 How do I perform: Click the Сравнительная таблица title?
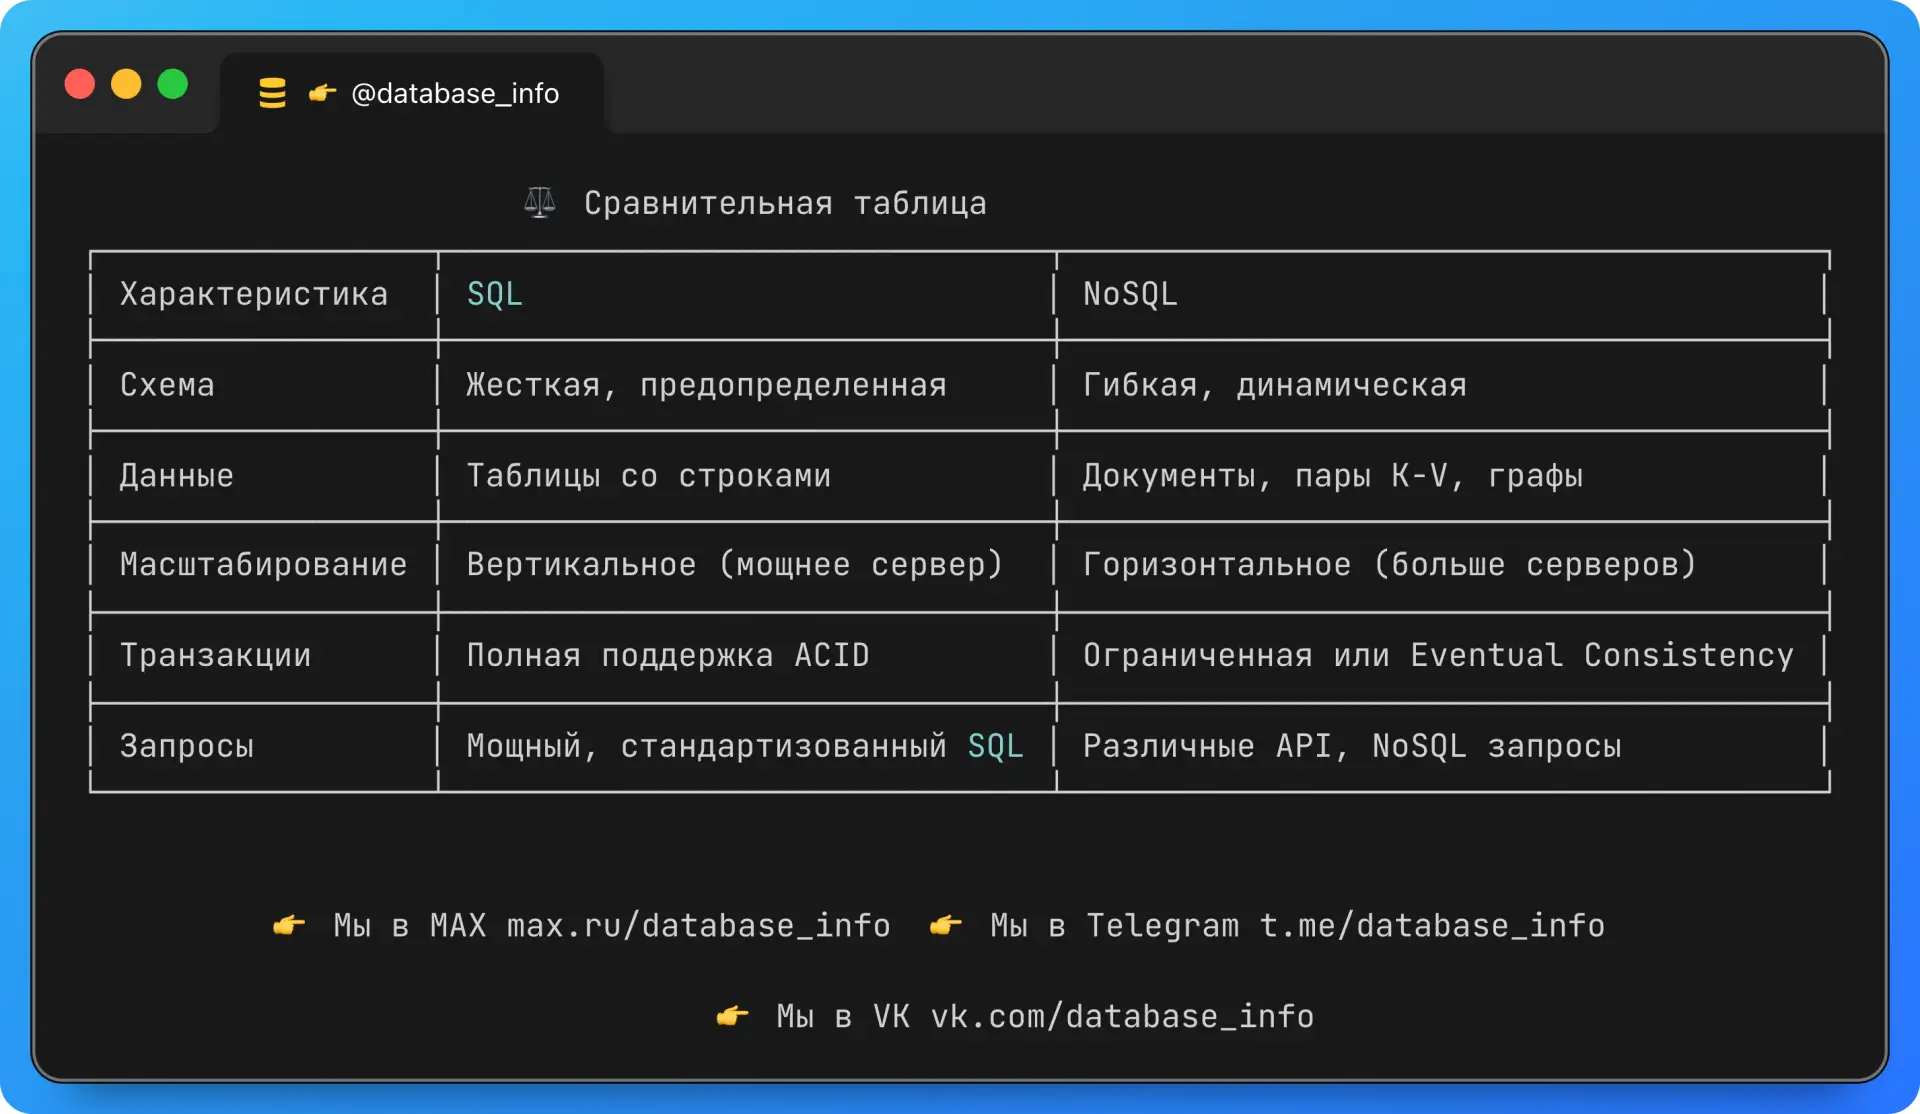(x=785, y=203)
